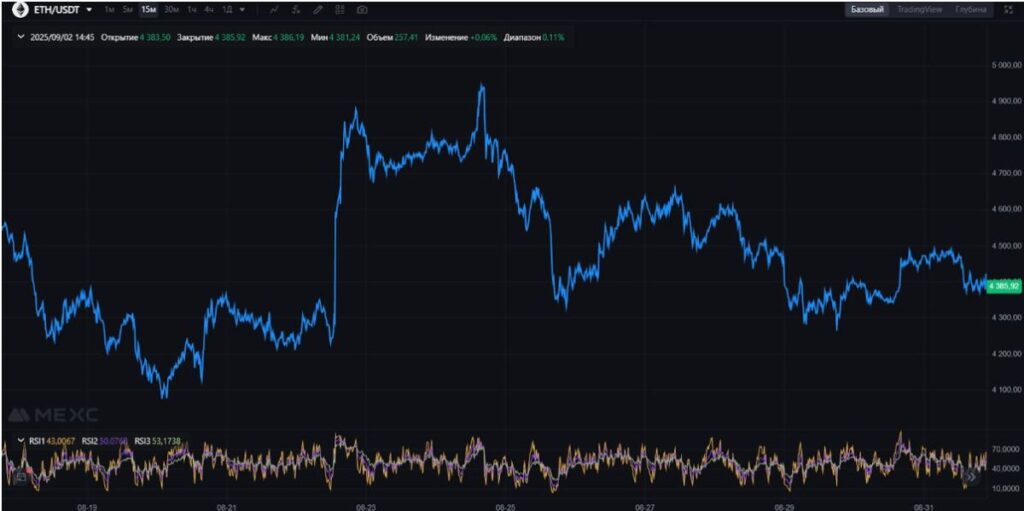Select the 4ч timeframe
Screen dimensions: 1024x511
[x=208, y=10]
